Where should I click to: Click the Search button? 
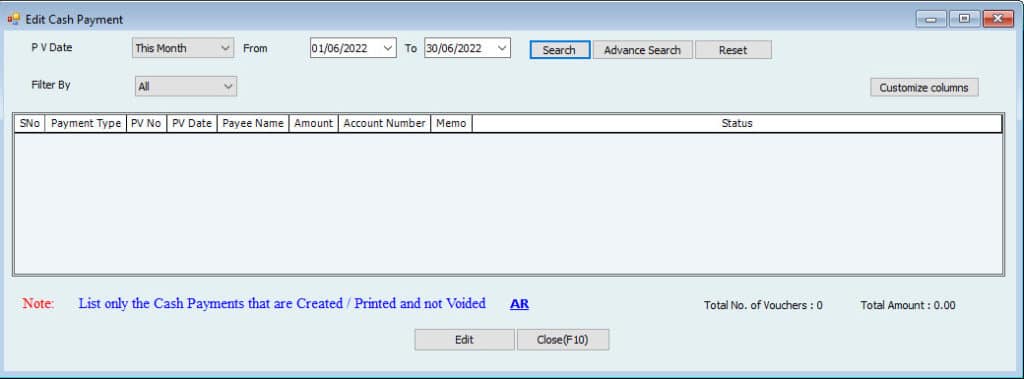point(560,50)
